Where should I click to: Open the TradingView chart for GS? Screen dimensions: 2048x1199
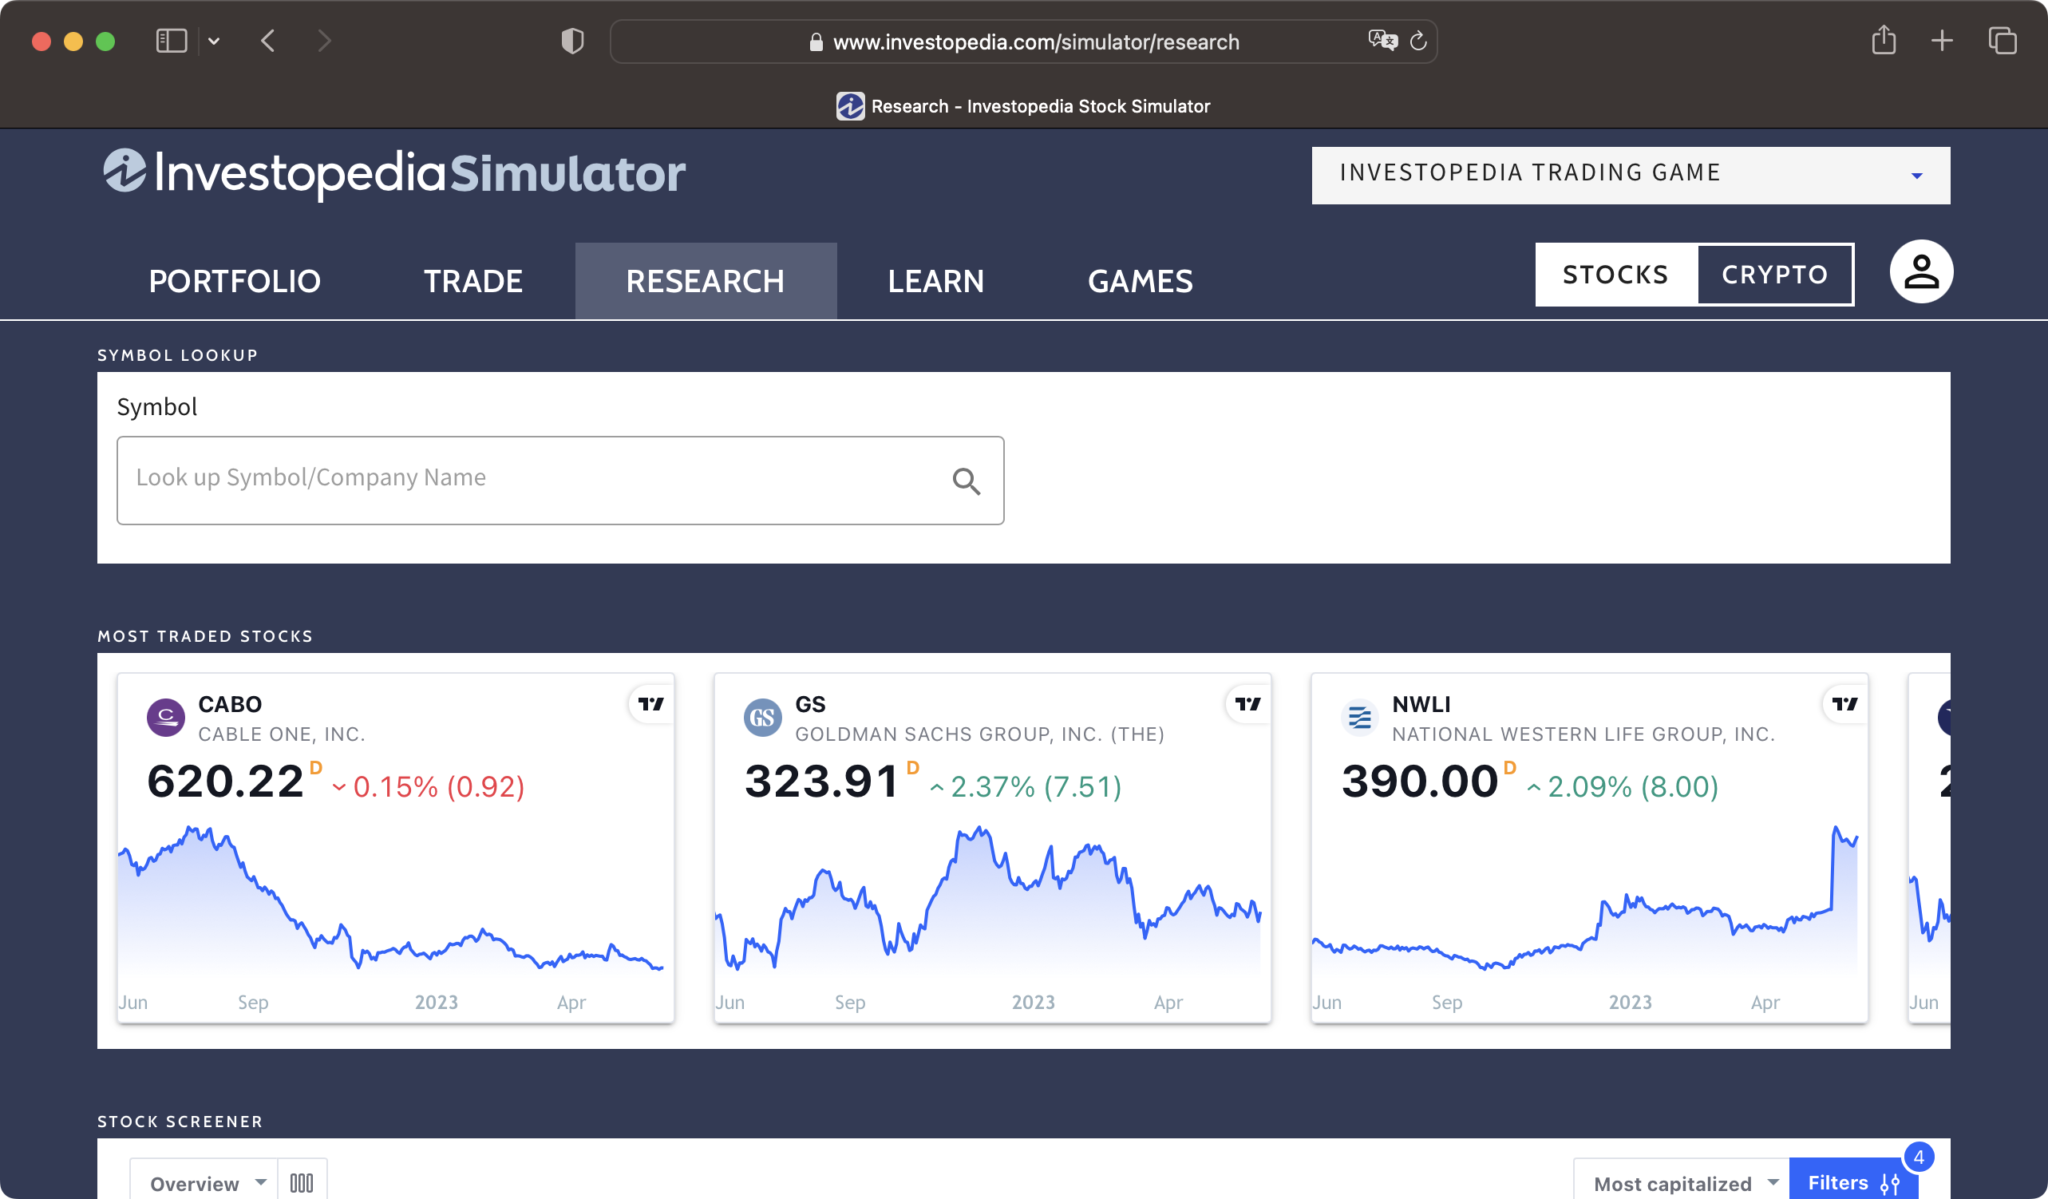coord(1246,703)
